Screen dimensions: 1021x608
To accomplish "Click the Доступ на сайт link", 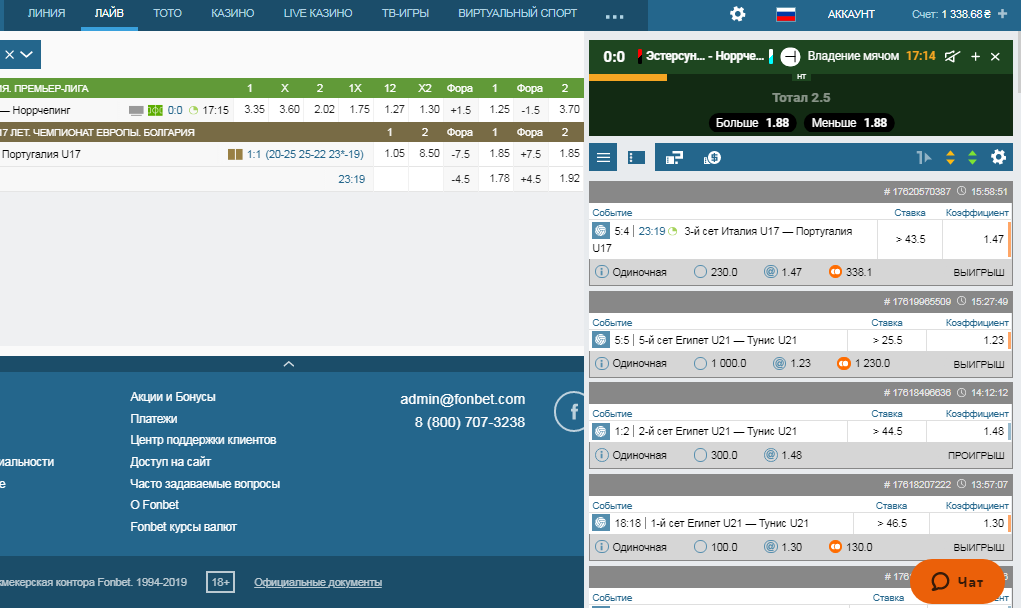I will click(x=171, y=462).
